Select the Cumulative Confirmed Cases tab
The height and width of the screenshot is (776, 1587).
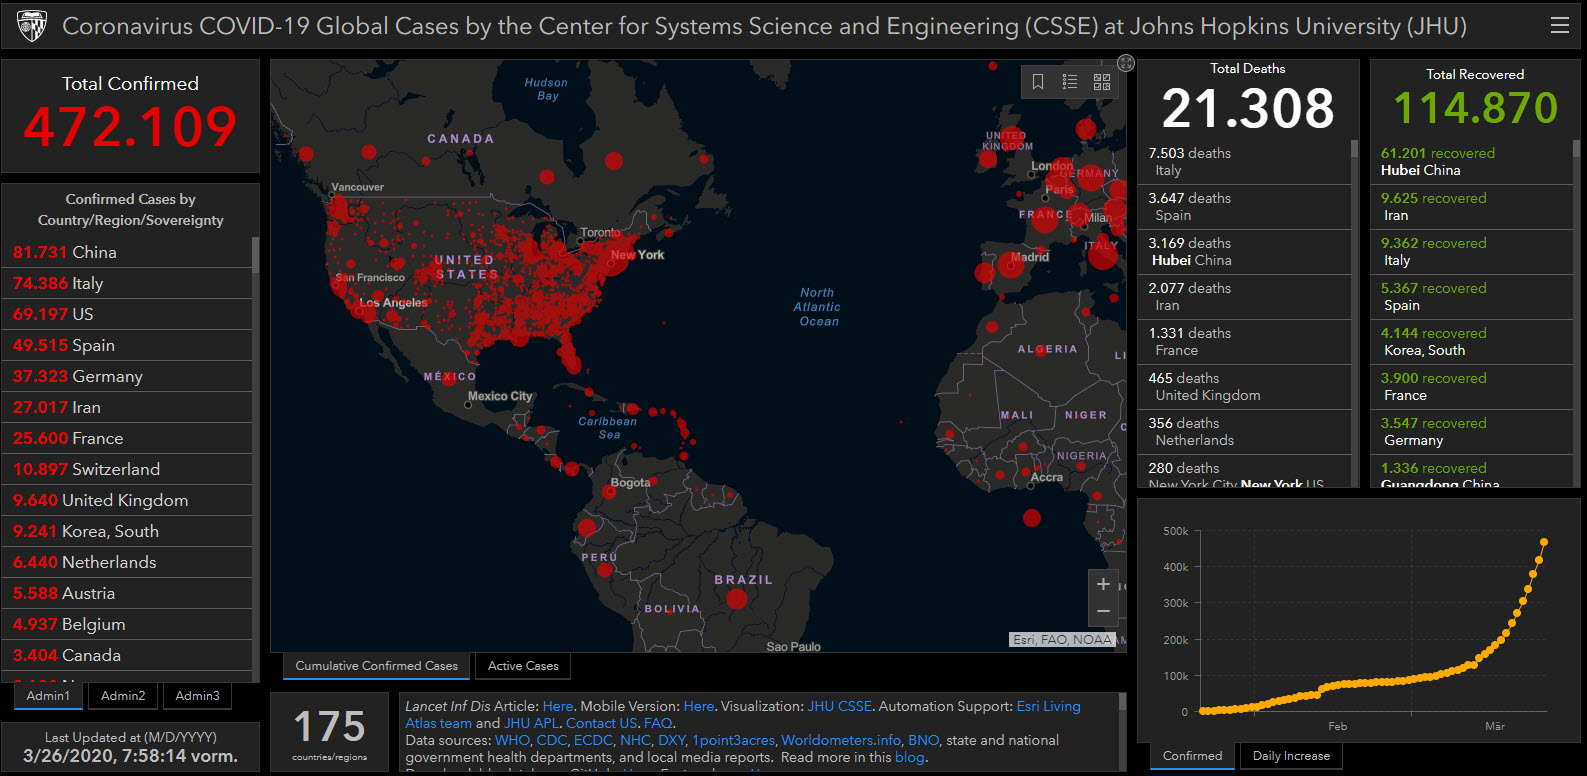click(x=376, y=666)
